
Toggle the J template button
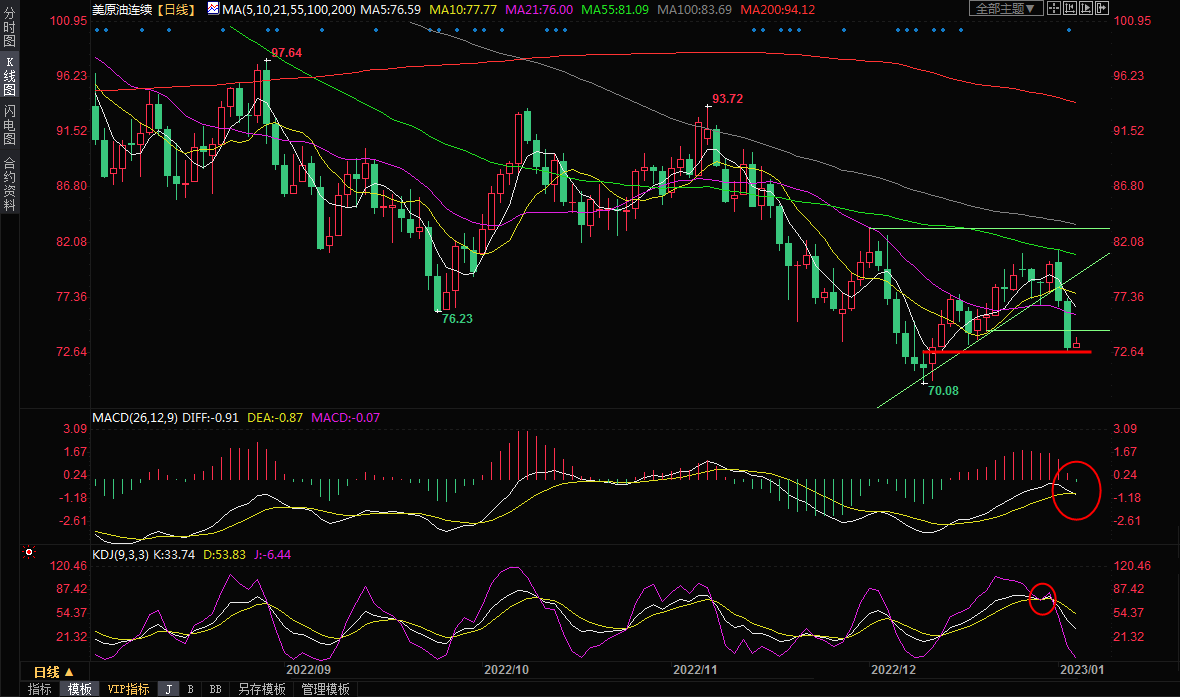[x=168, y=689]
